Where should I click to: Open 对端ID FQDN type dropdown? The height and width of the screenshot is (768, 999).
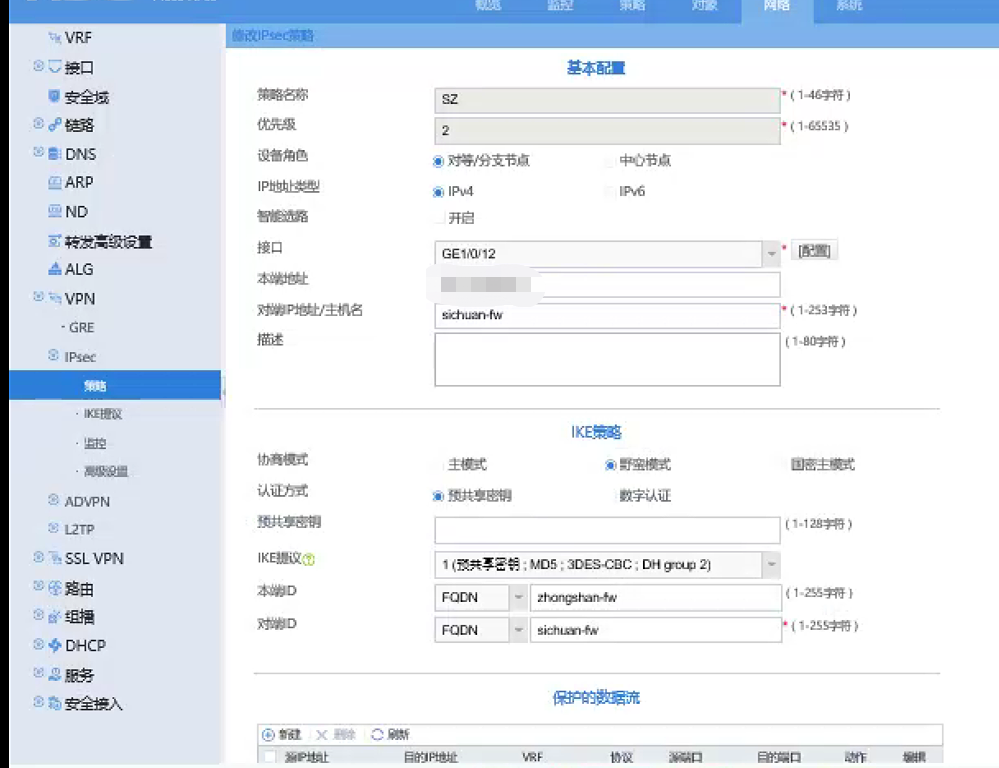(519, 630)
